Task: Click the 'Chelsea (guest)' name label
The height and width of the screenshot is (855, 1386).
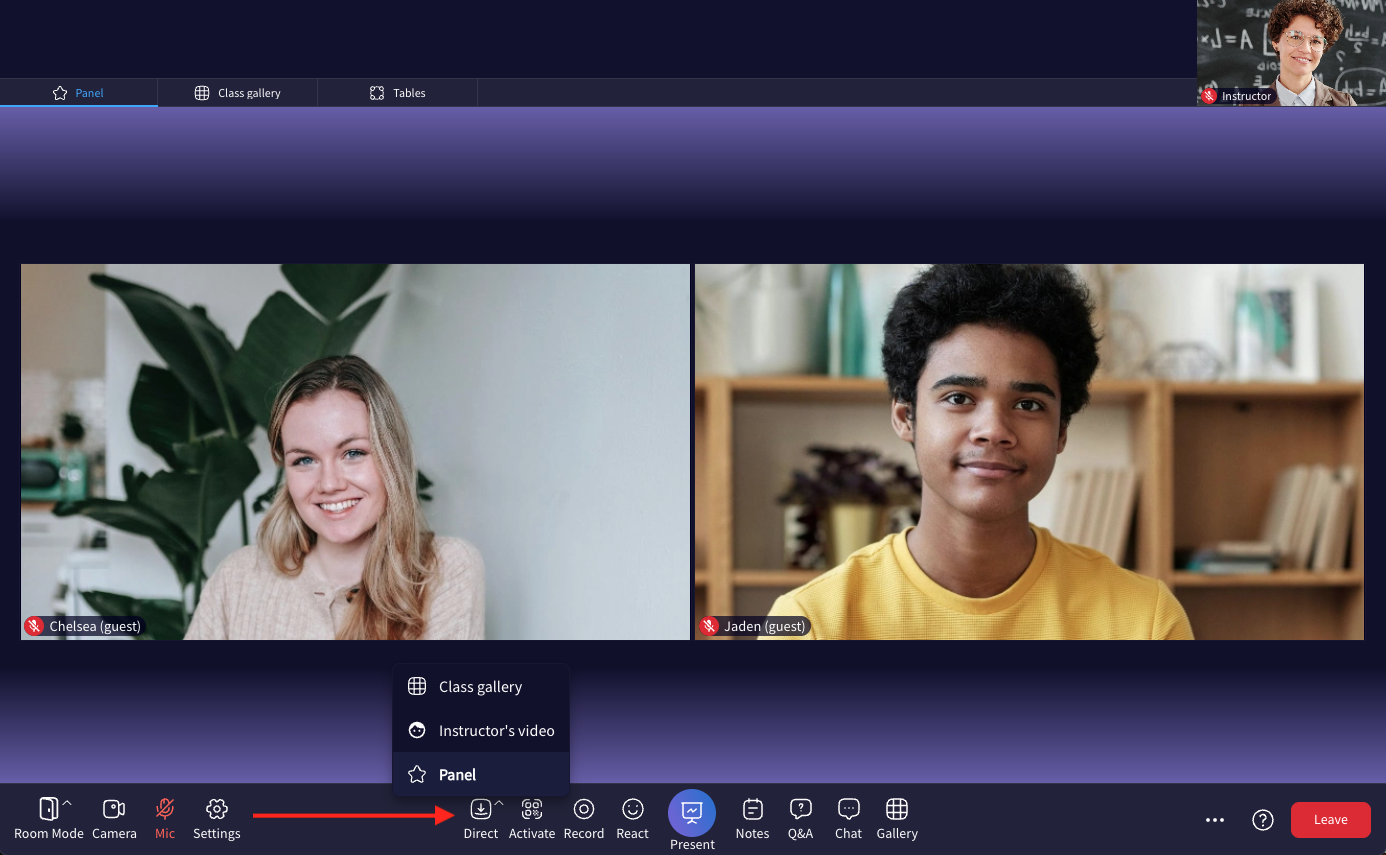Action: [95, 627]
